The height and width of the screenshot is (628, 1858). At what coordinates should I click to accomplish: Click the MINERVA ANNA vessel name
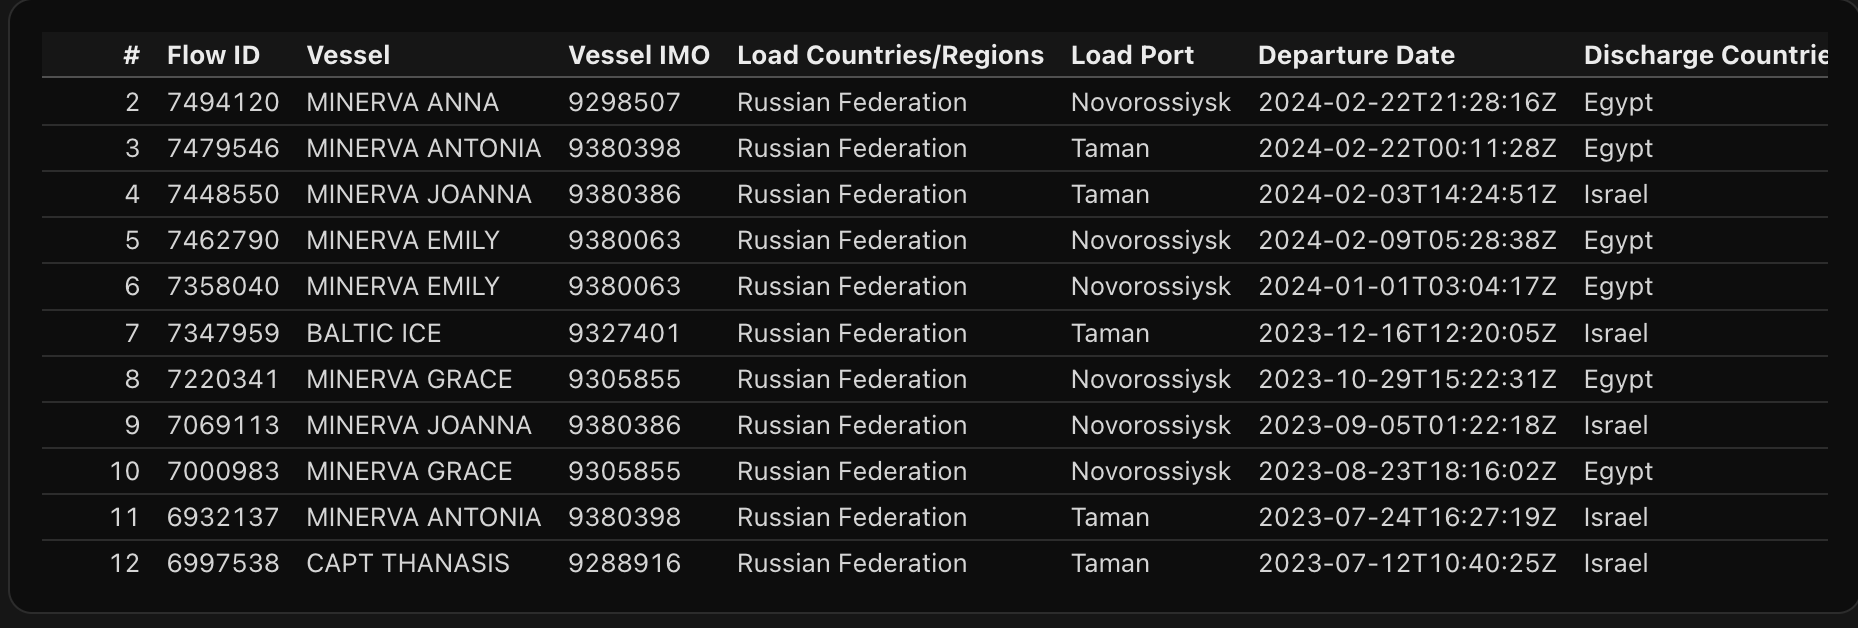tap(402, 102)
